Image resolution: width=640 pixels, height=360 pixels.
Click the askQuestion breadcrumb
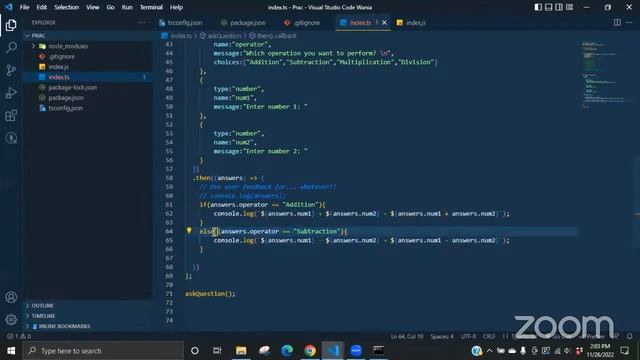pos(220,36)
